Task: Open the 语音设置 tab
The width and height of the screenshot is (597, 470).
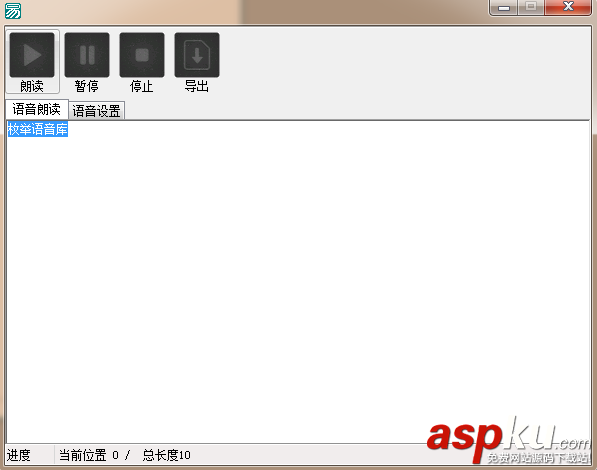Action: 96,111
